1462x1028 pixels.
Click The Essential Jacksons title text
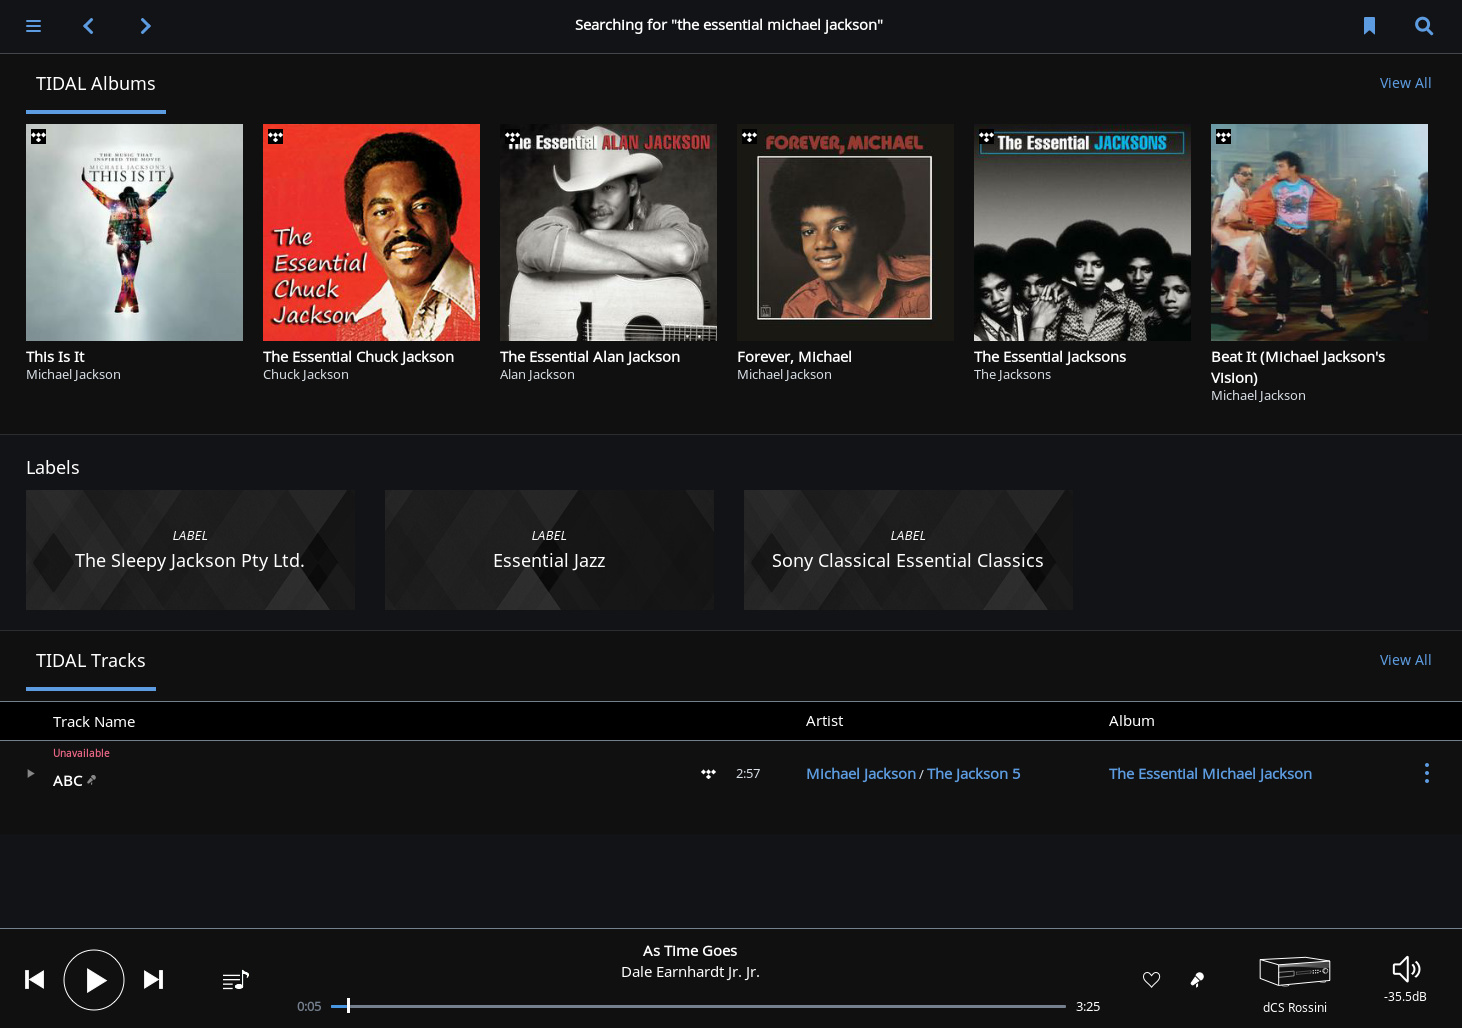(1050, 357)
